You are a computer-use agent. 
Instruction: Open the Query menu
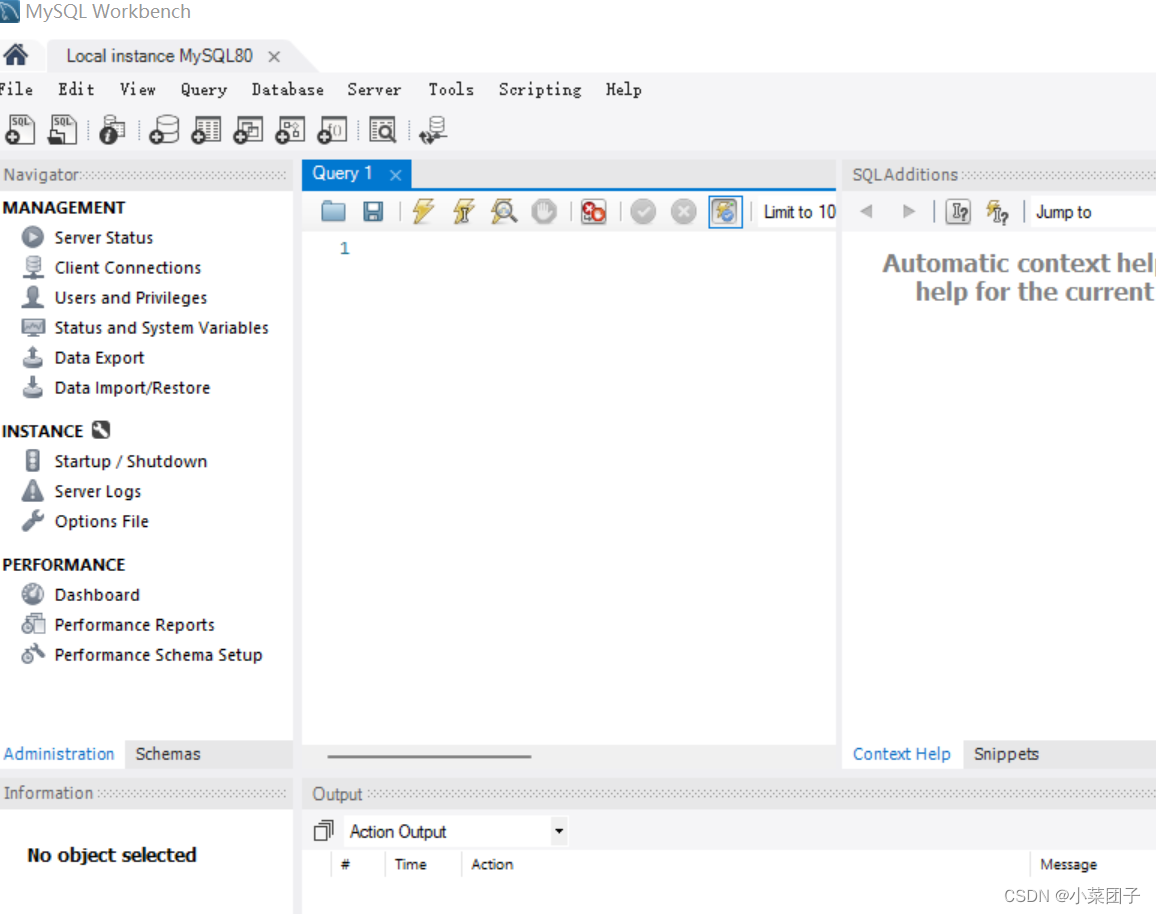point(204,89)
